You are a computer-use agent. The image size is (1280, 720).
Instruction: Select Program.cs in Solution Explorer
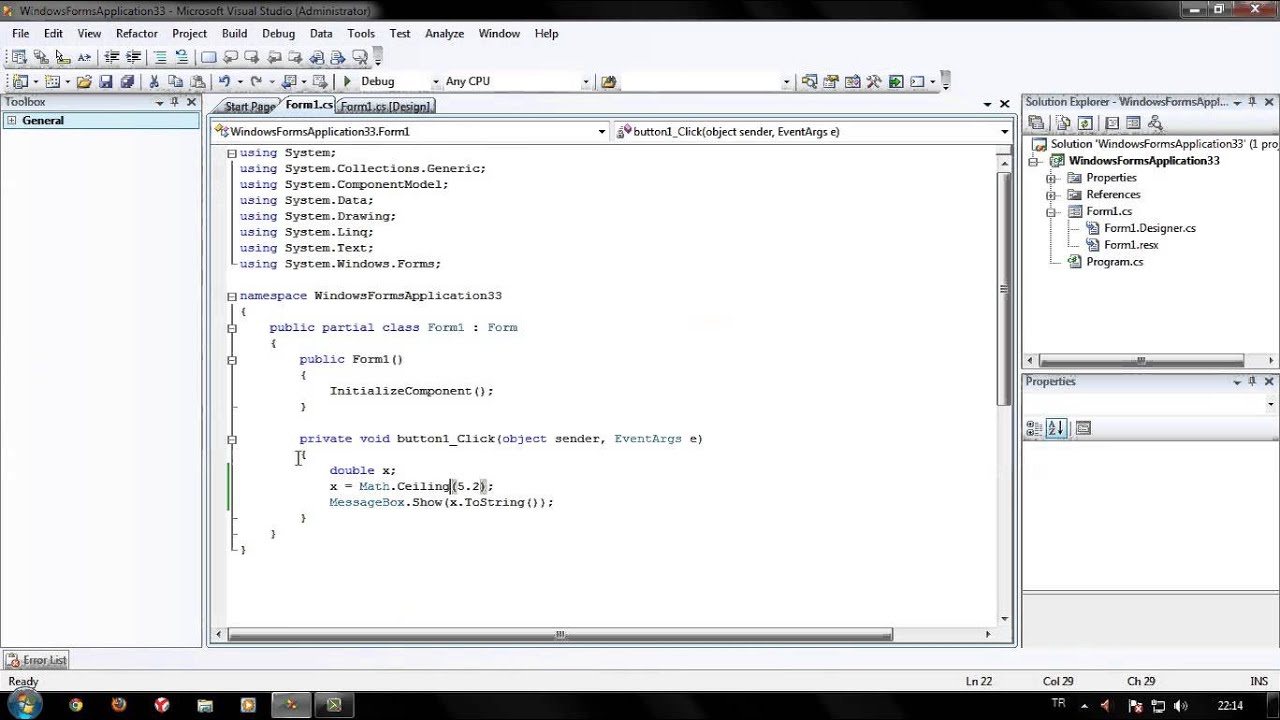coord(1114,262)
